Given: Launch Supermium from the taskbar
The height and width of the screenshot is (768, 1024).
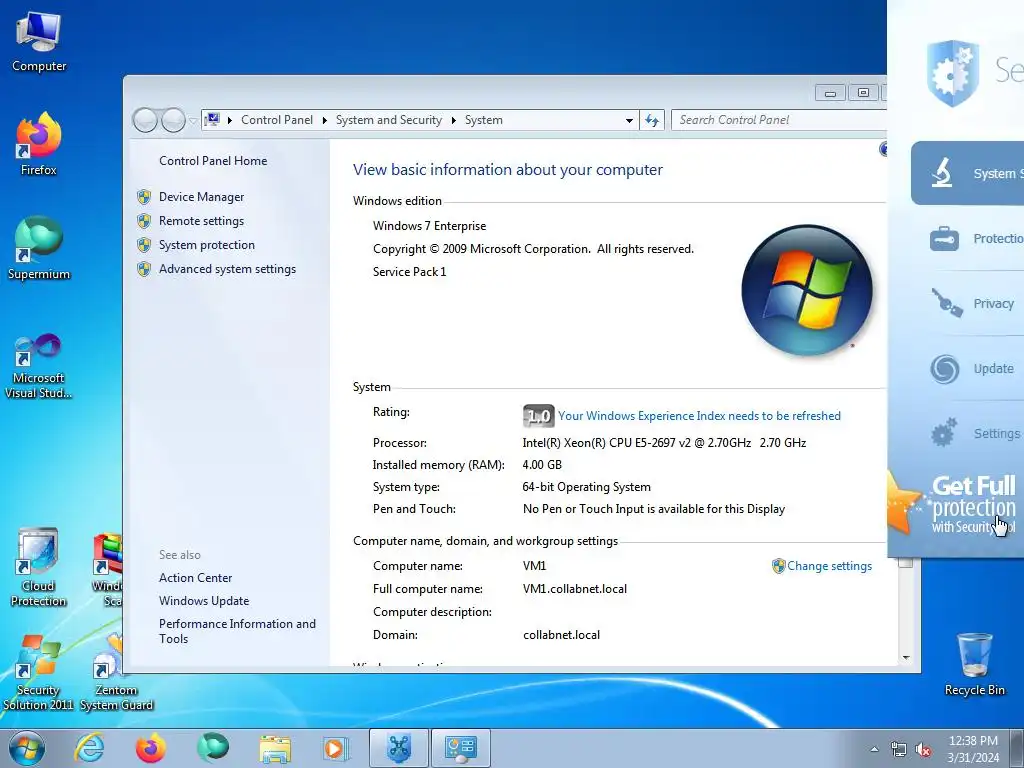Looking at the screenshot, I should pos(213,748).
